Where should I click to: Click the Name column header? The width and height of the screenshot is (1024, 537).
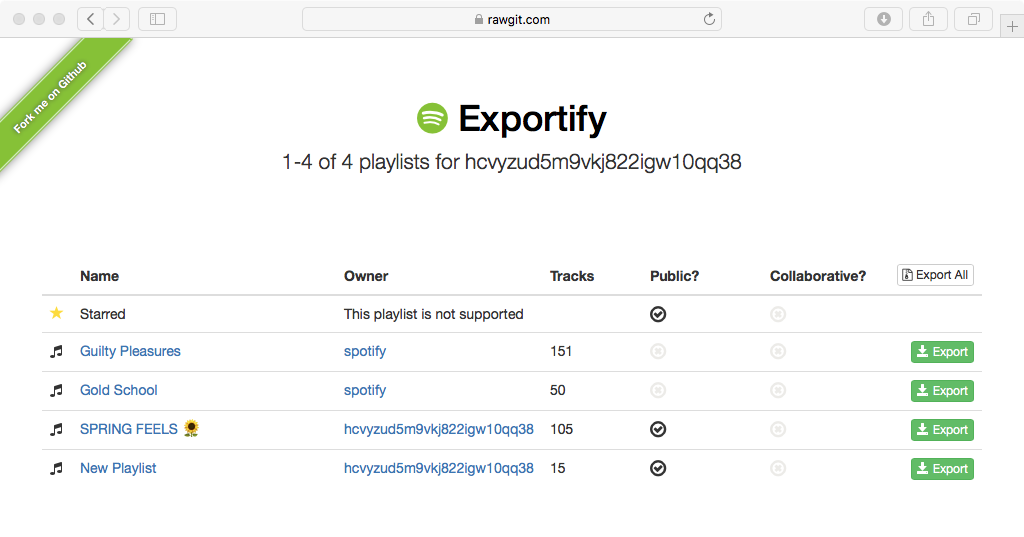99,276
